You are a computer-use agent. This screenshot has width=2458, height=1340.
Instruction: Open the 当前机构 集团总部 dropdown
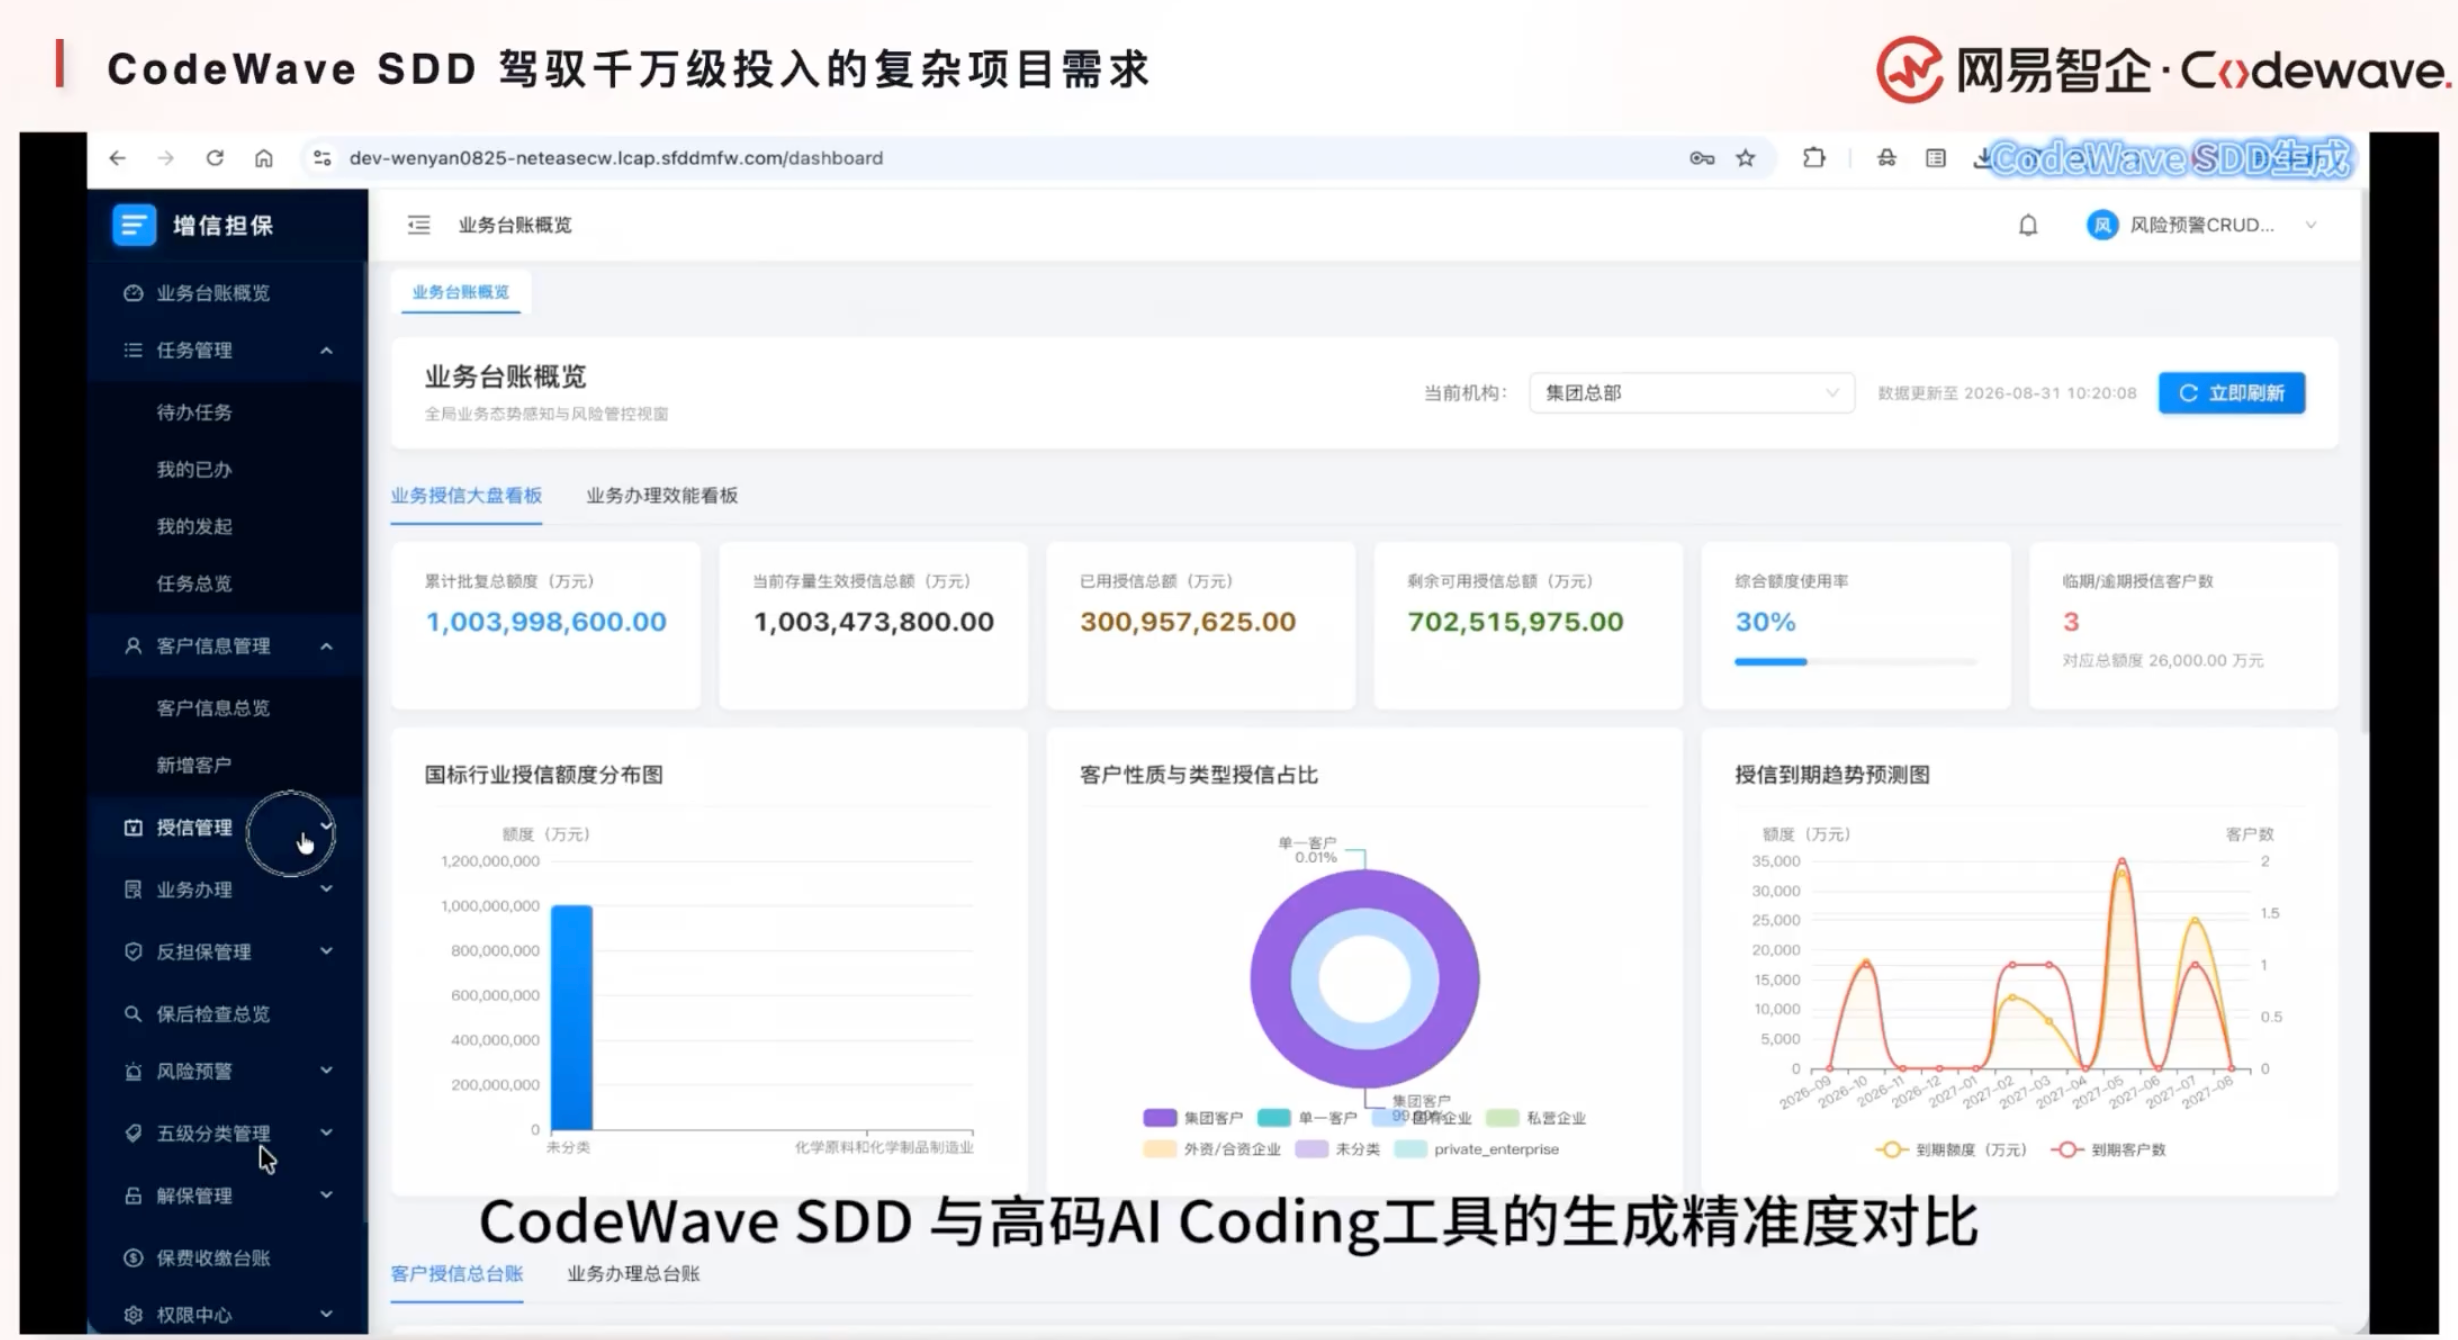point(1691,393)
